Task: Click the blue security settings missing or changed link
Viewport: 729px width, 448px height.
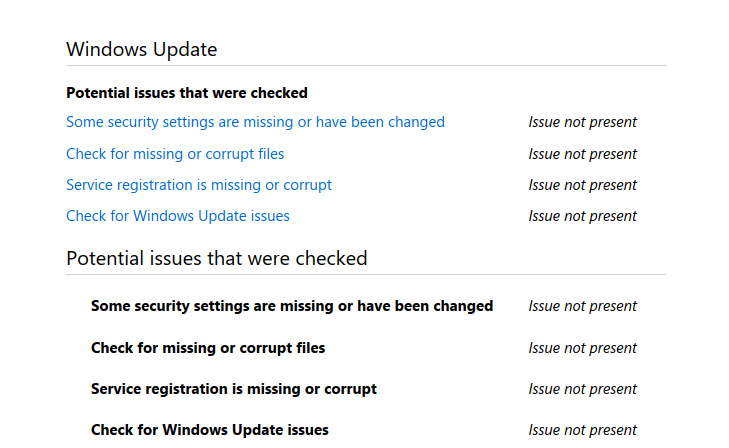Action: click(x=255, y=122)
